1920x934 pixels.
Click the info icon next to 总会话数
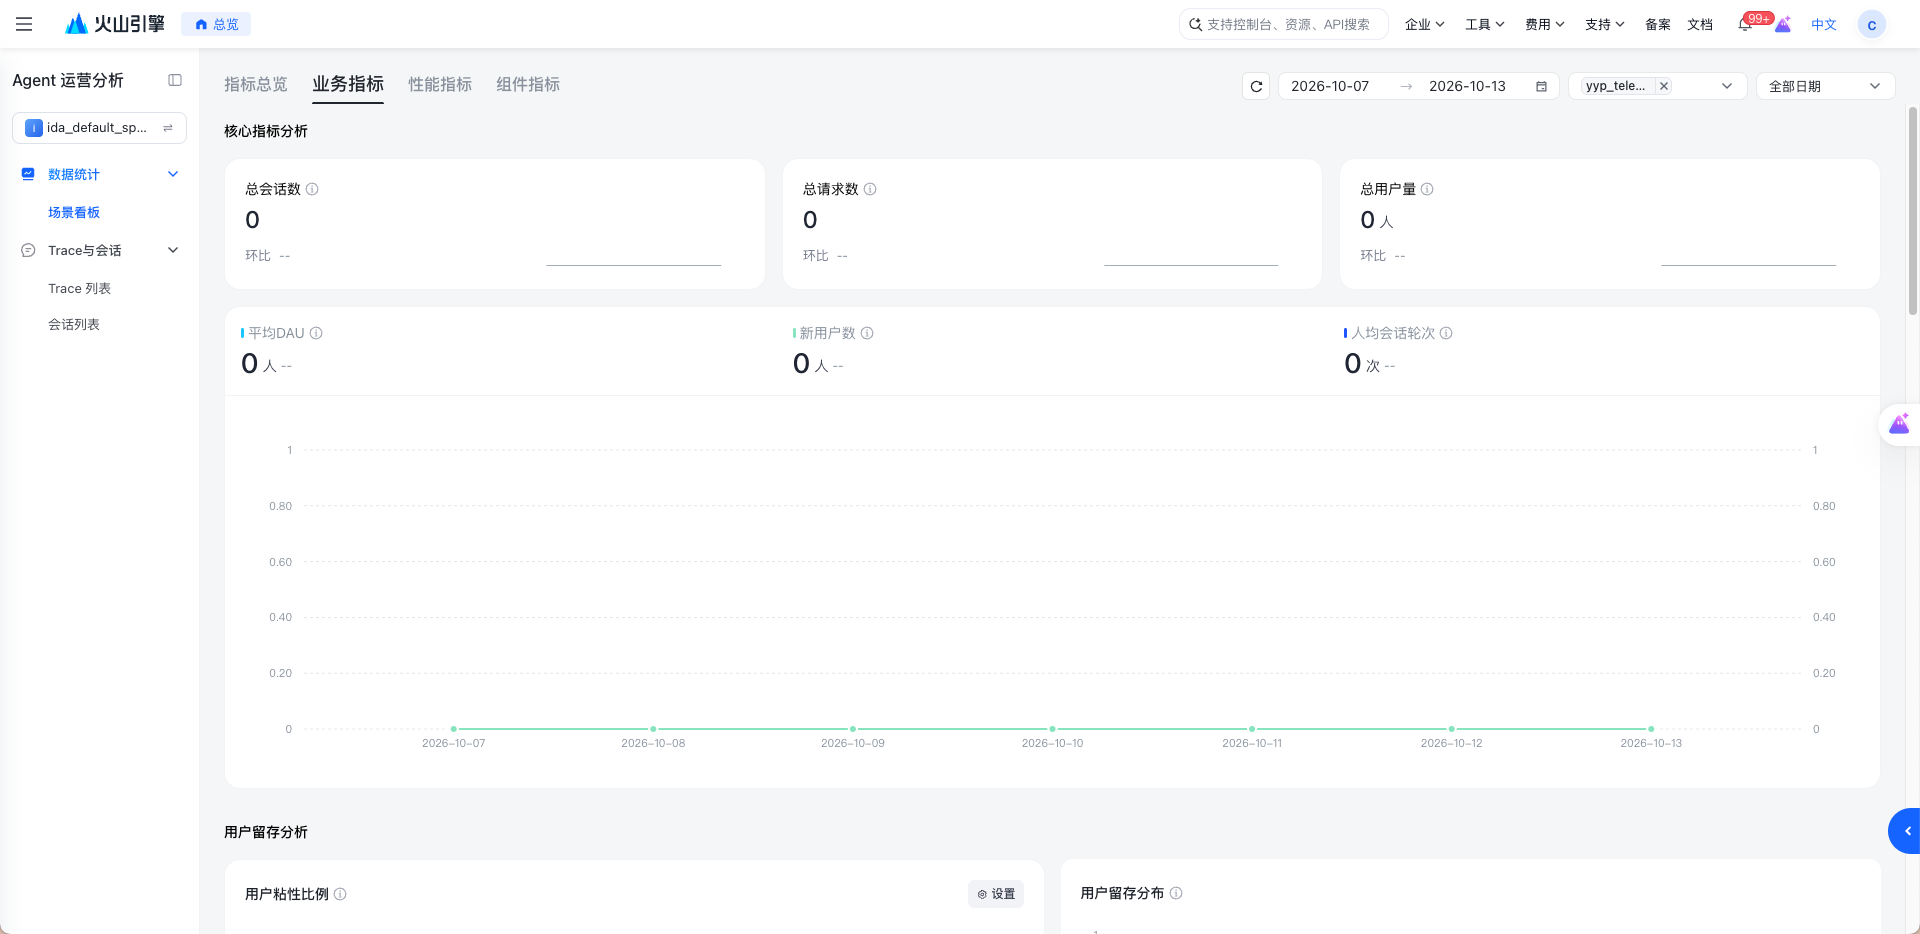(312, 189)
